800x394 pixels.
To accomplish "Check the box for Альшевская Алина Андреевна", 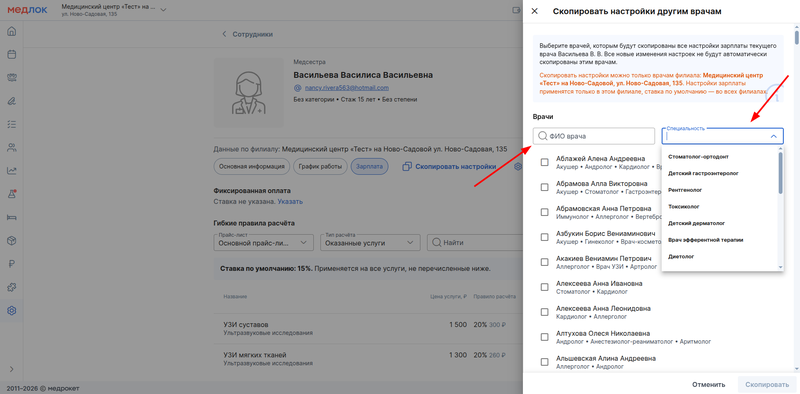I will tap(545, 362).
